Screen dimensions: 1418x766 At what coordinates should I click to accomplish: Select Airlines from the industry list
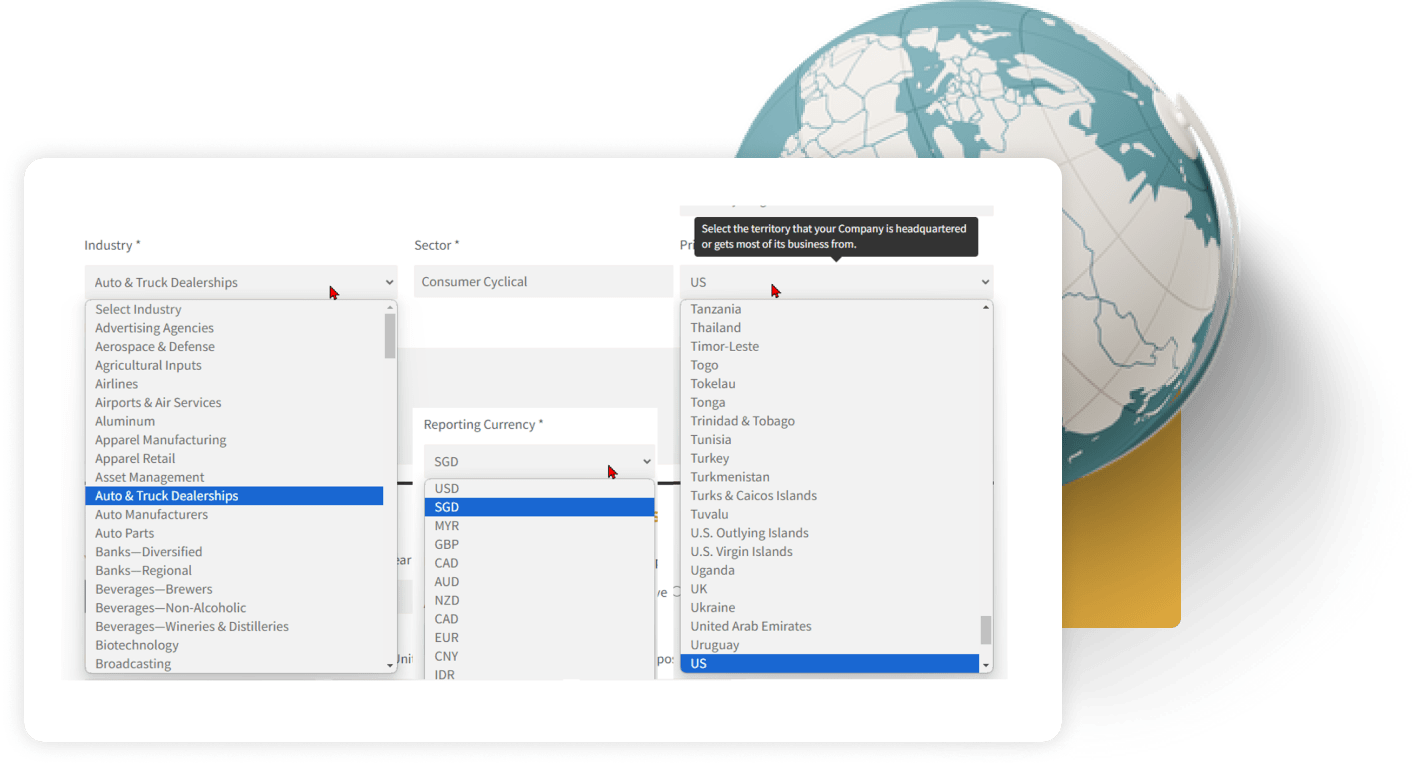(x=117, y=384)
